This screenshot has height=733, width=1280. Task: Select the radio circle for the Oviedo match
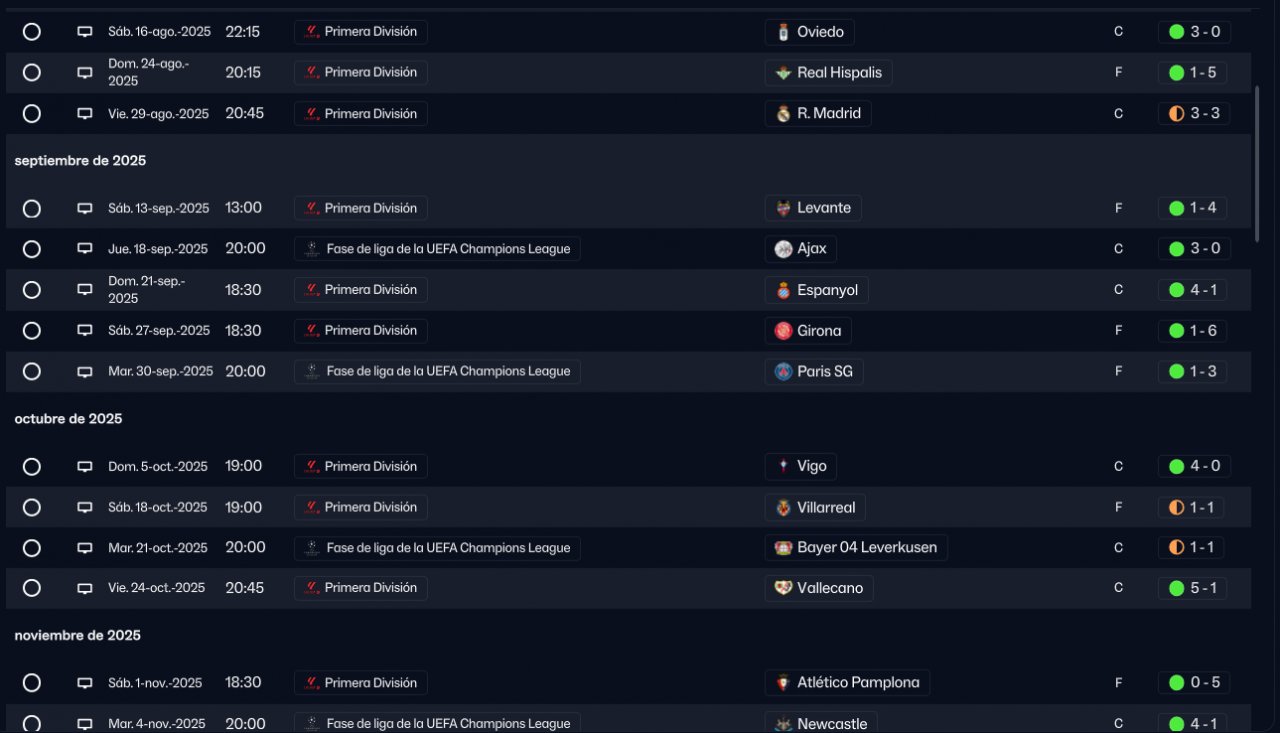32,32
